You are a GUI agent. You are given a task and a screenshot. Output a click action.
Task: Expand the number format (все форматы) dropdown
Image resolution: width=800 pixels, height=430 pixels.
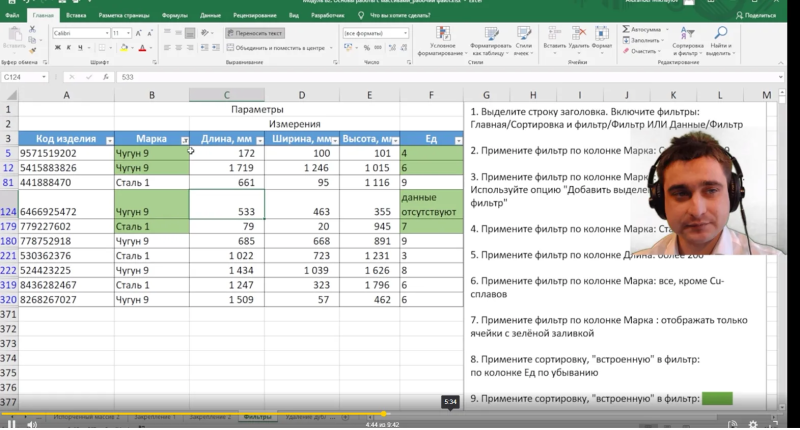406,33
